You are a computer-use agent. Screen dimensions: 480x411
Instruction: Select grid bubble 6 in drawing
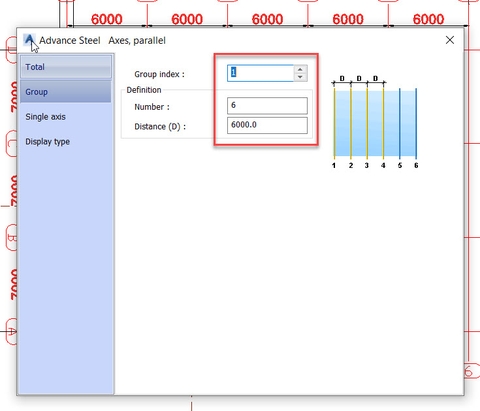[471, 371]
